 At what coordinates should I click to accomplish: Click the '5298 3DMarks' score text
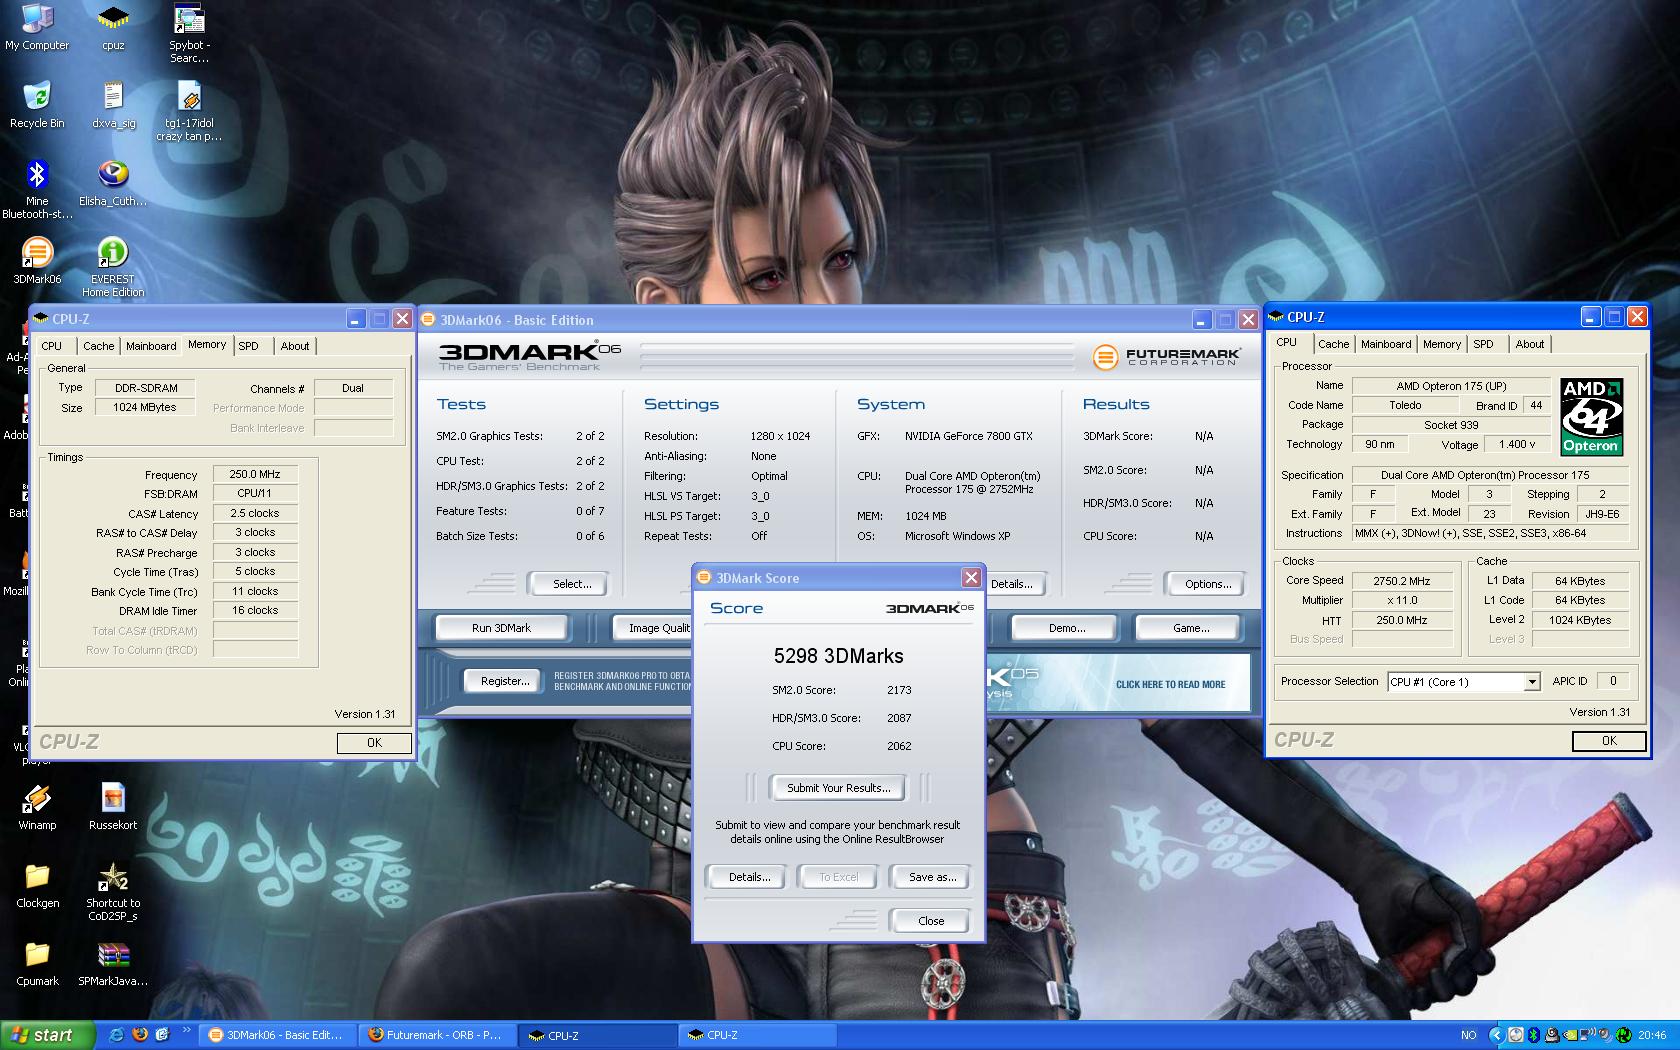(x=838, y=656)
